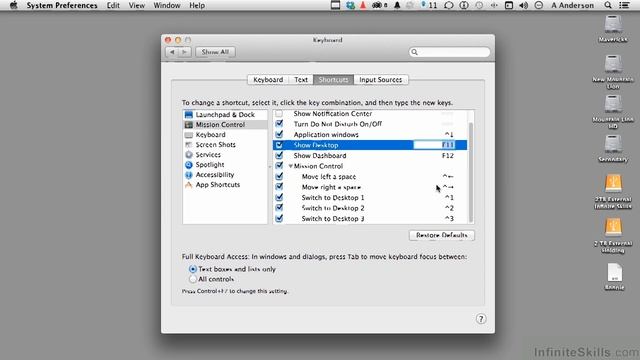Open the Apple menu
This screenshot has width=640, height=360.
(x=13, y=5)
